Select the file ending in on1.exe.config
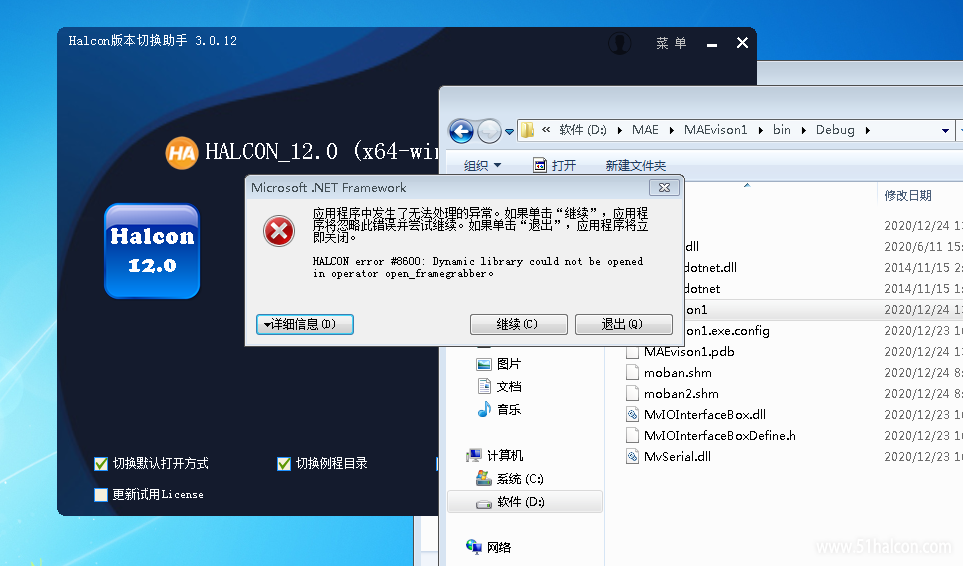This screenshot has height=566, width=963. point(727,331)
